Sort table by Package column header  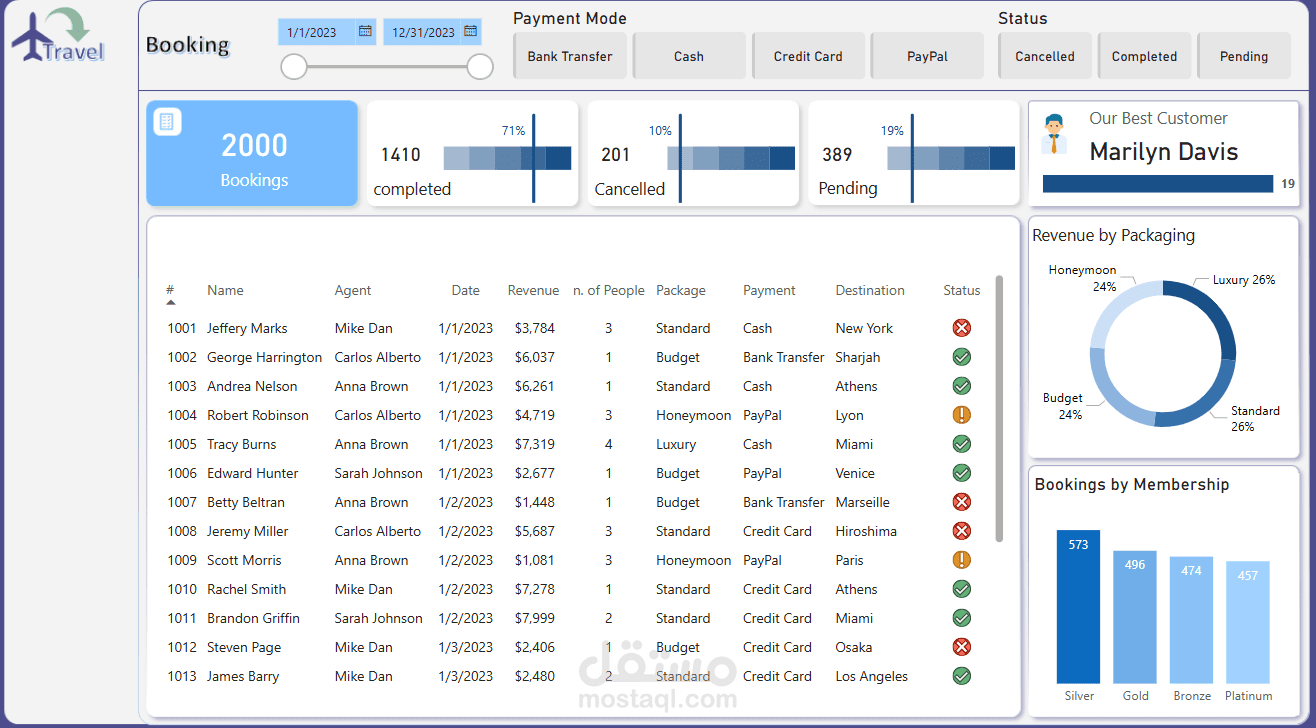(681, 290)
